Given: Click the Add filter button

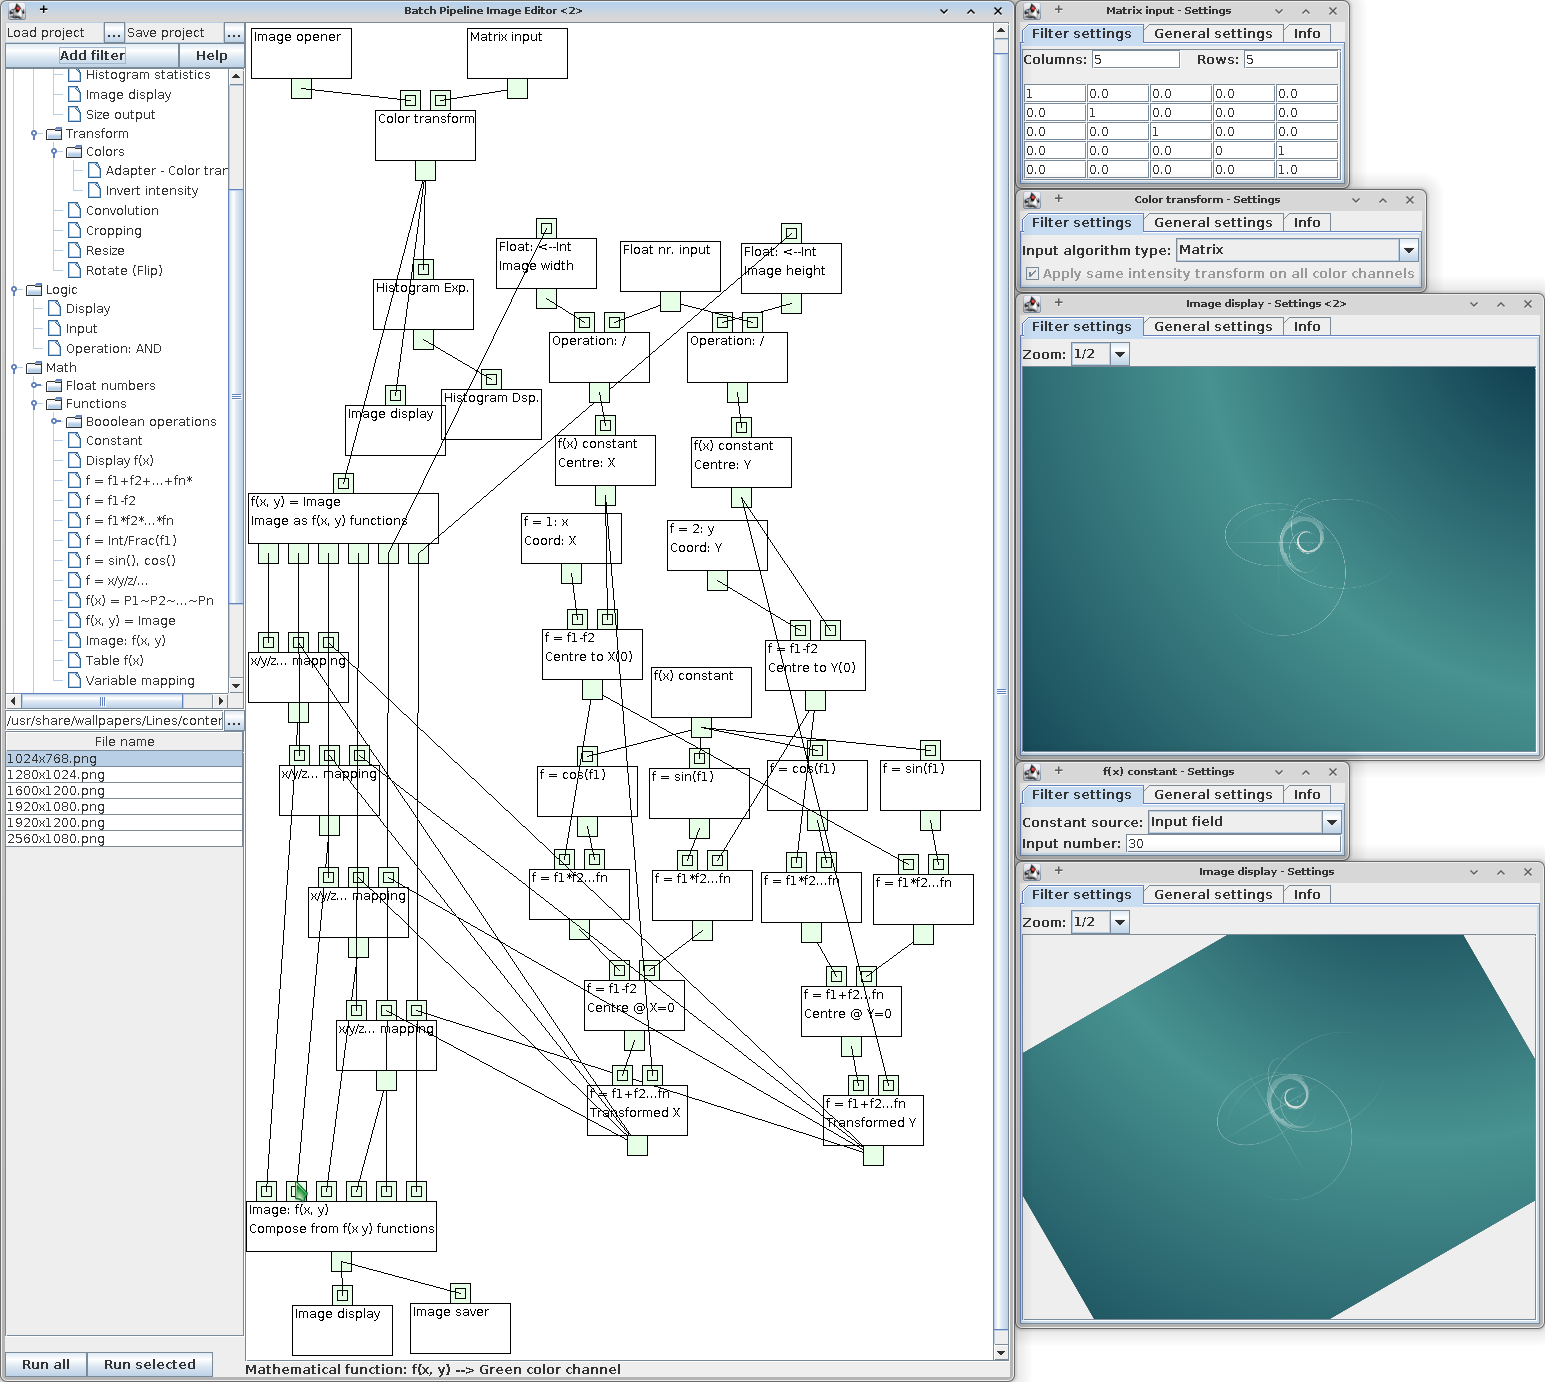Looking at the screenshot, I should tap(92, 56).
